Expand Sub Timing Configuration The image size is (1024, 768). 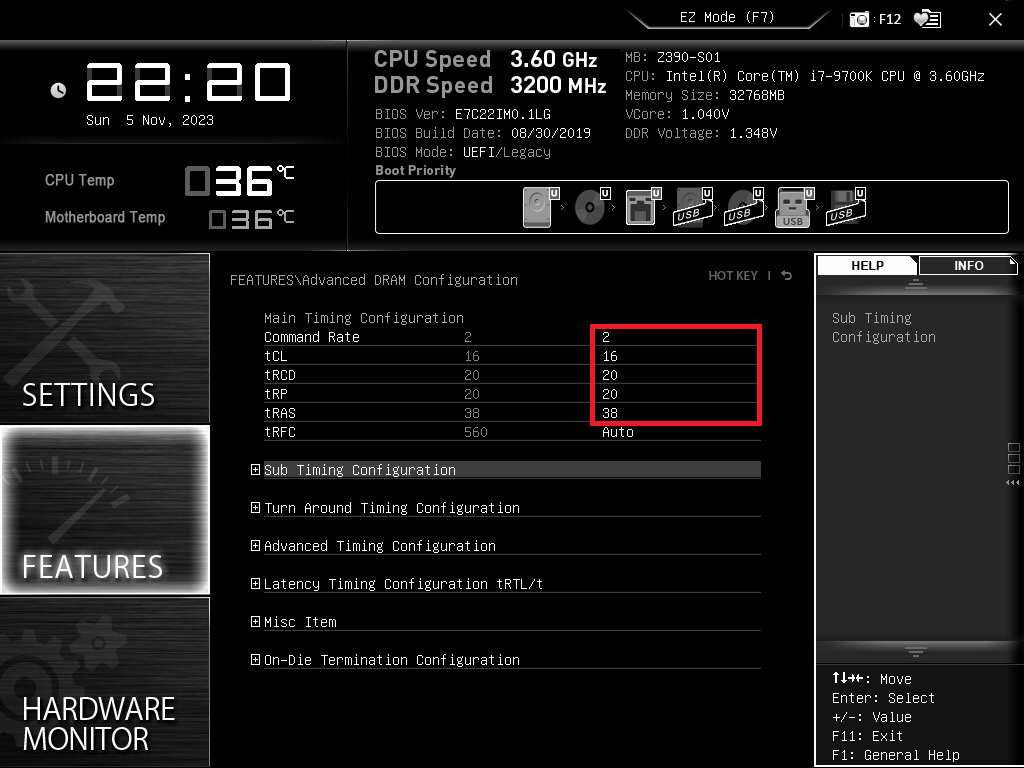pyautogui.click(x=359, y=470)
